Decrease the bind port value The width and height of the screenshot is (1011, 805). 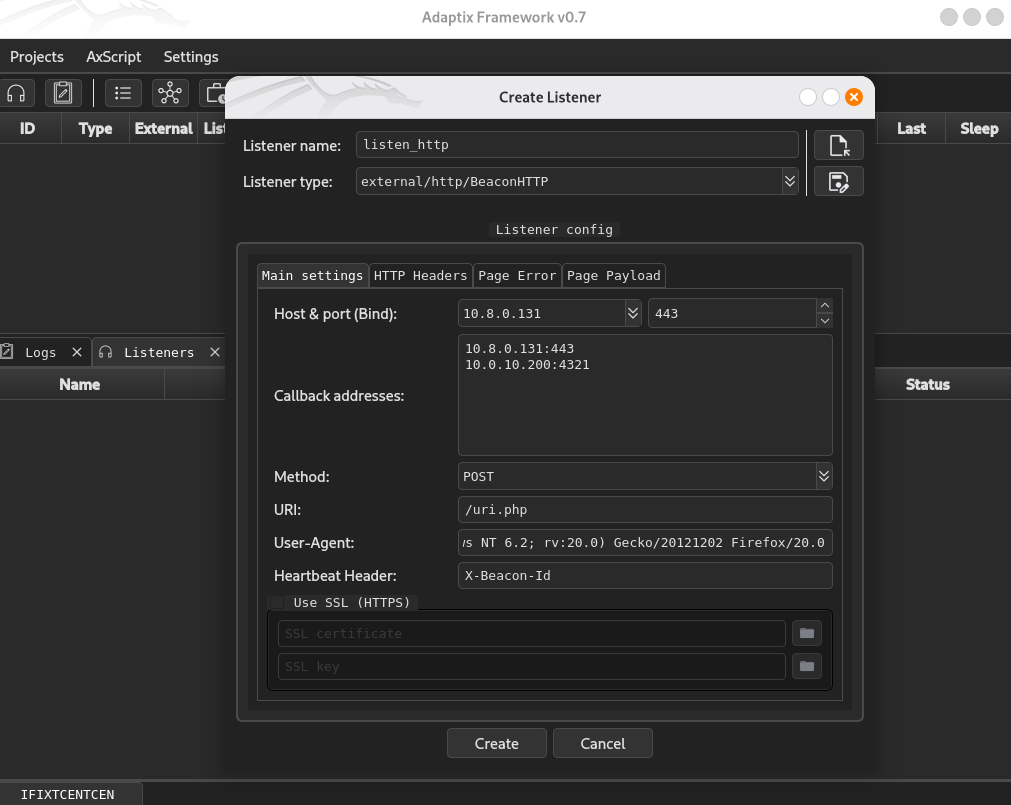point(825,320)
